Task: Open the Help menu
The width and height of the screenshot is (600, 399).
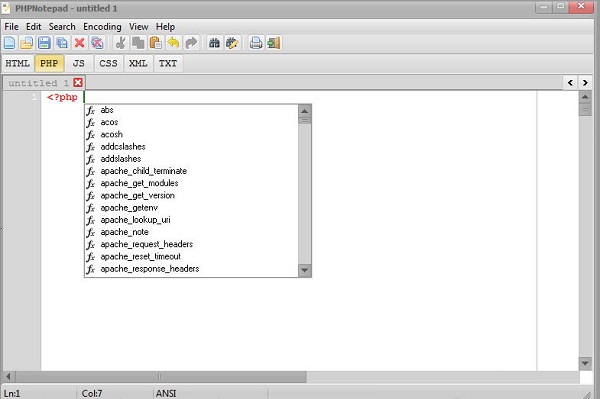Action: pyautogui.click(x=165, y=27)
